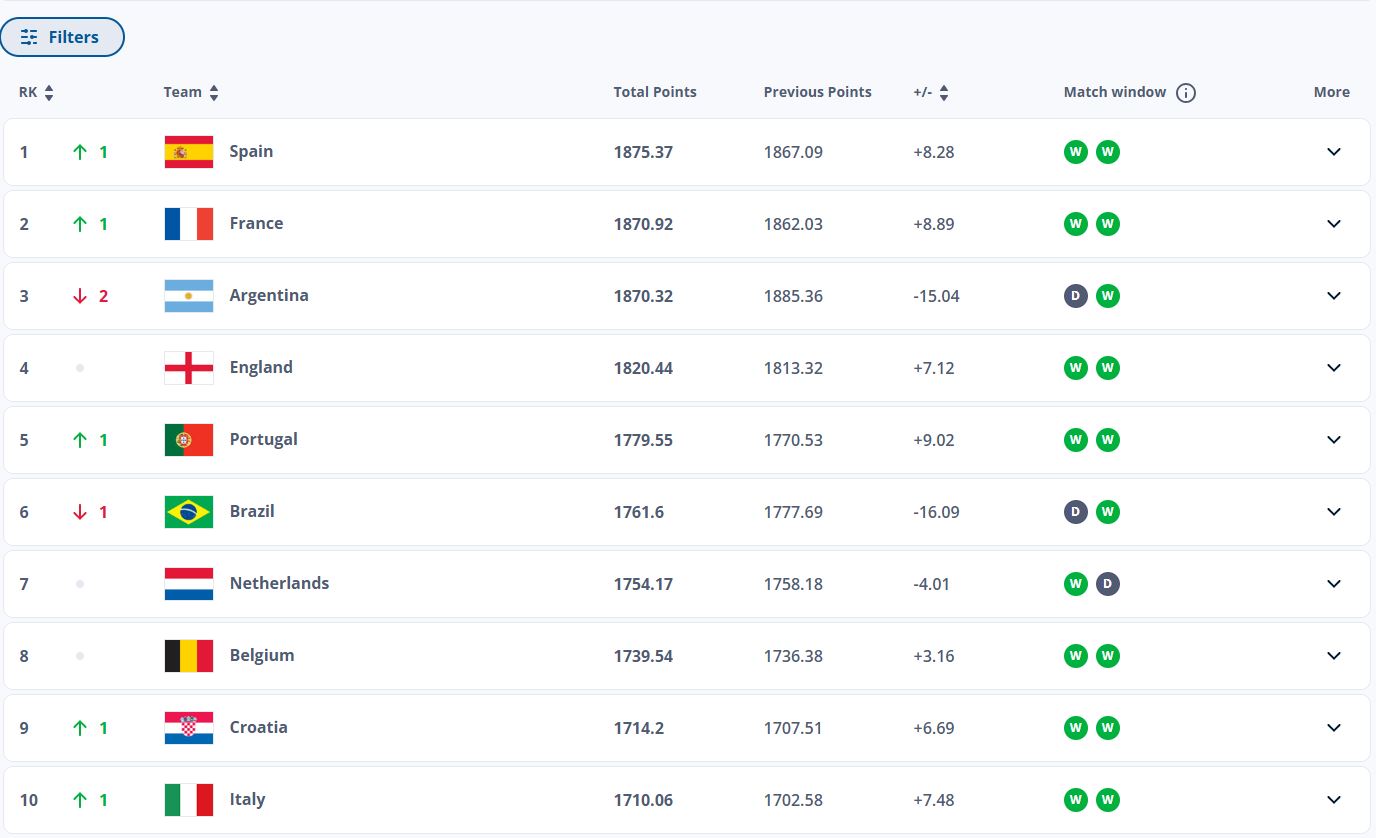The image size is (1376, 838).
Task: Expand the Argentina row details
Action: pos(1333,296)
